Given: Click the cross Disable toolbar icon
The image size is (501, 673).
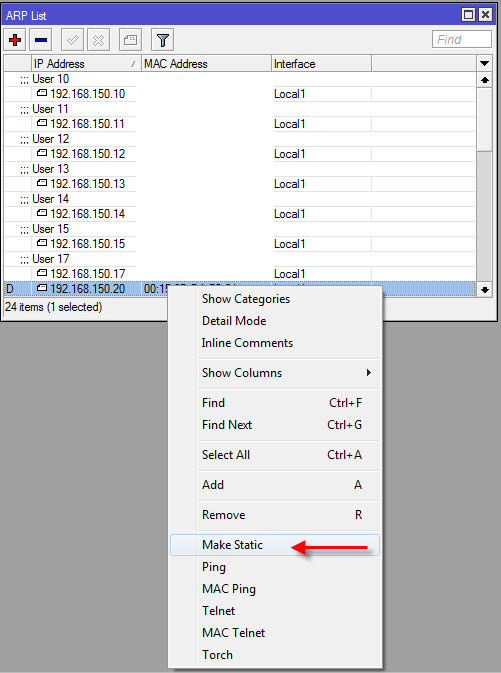Looking at the screenshot, I should click(98, 40).
